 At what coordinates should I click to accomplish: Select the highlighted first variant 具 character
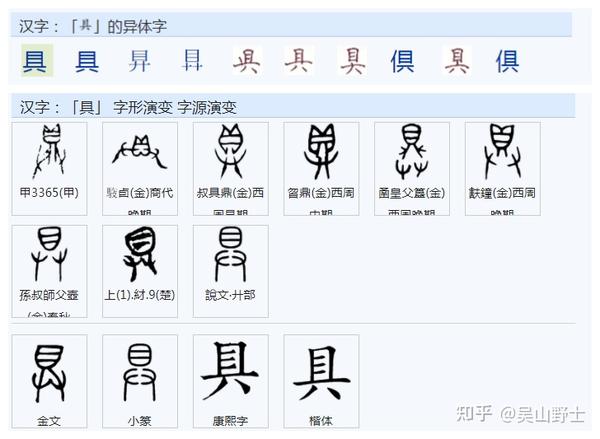click(x=37, y=60)
